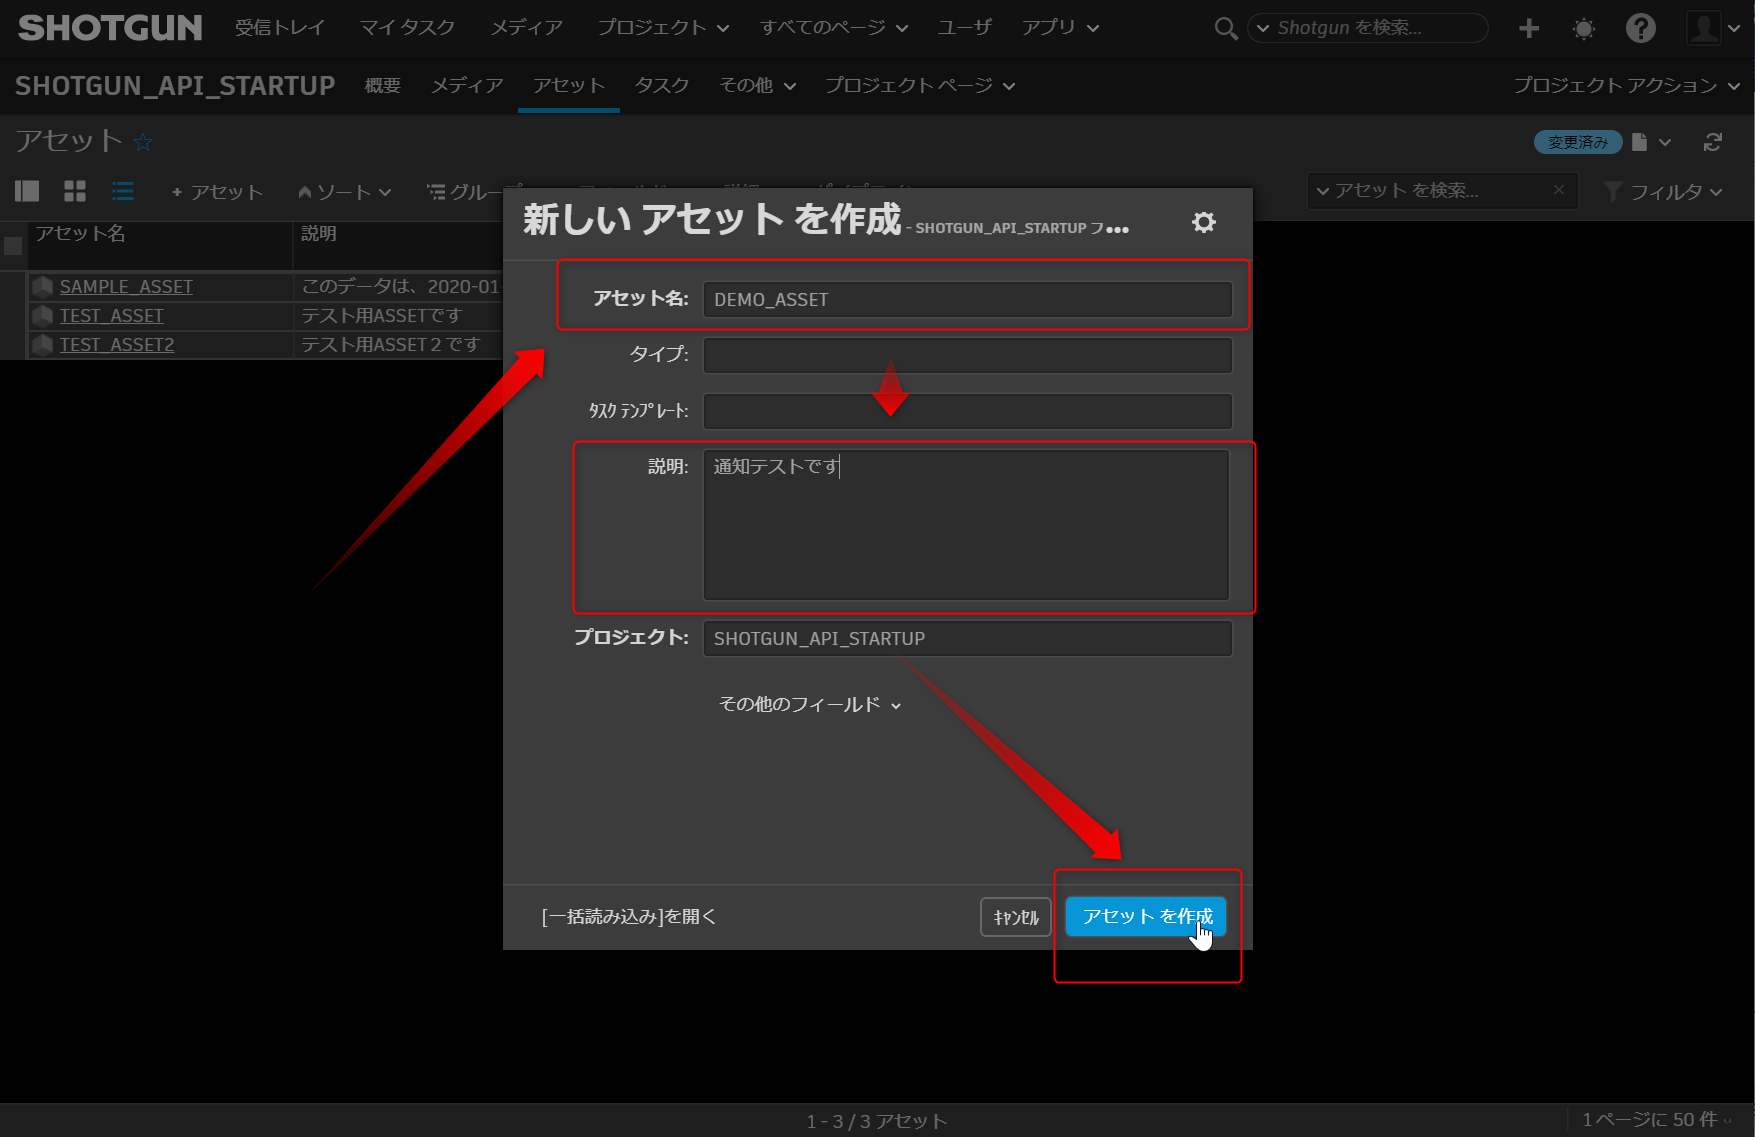Open 受信トレイ
The image size is (1755, 1137).
tap(280, 28)
